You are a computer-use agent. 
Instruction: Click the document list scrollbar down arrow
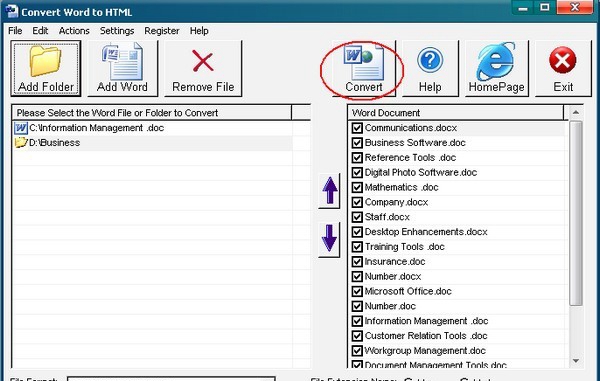pos(576,361)
